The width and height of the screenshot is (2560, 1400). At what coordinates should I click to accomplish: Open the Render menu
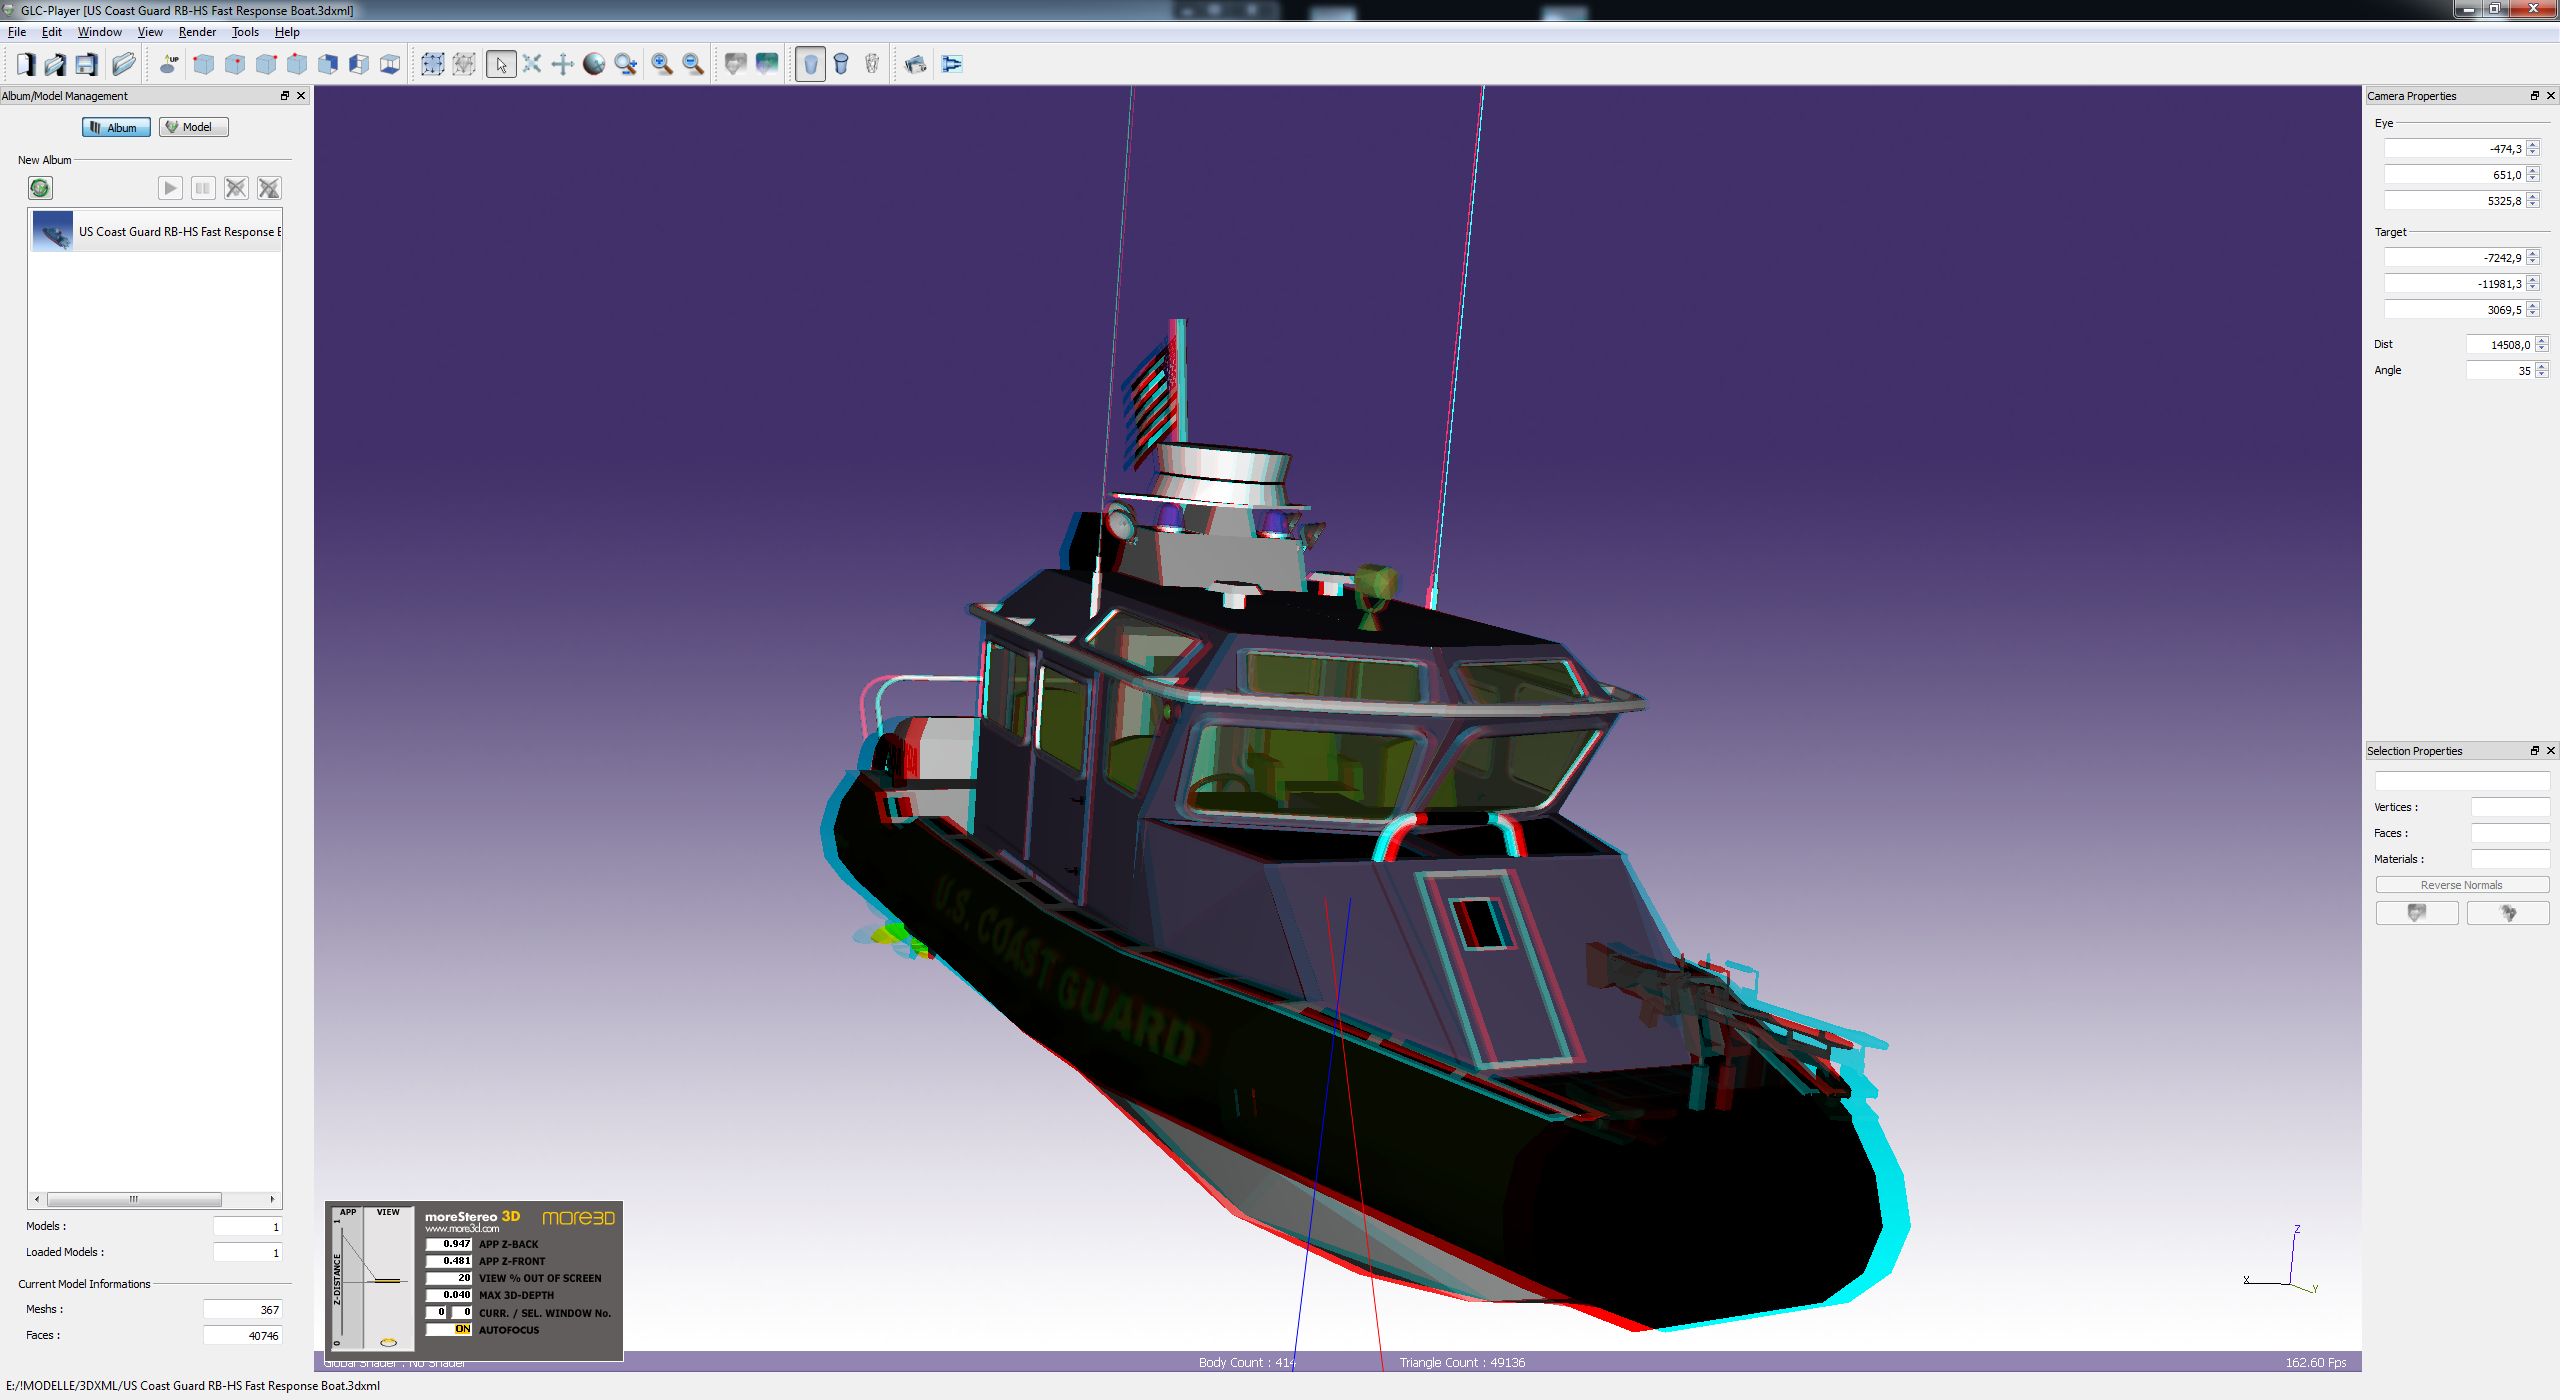click(x=197, y=32)
